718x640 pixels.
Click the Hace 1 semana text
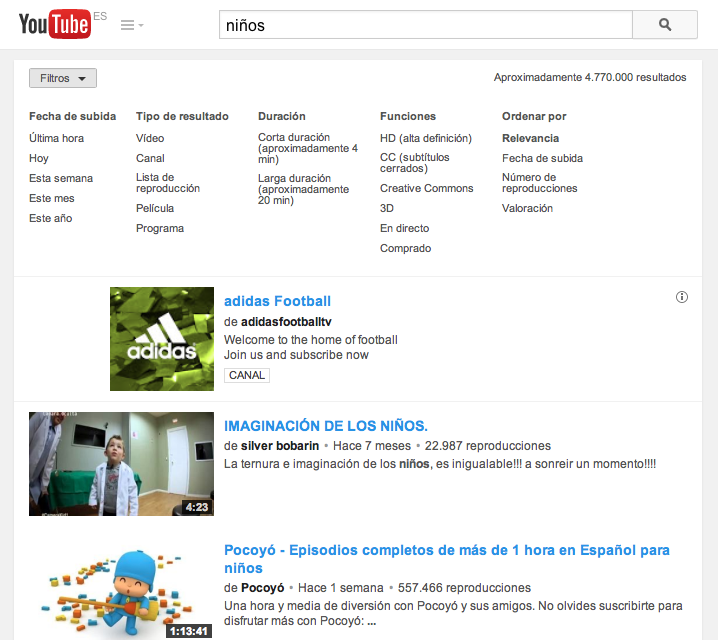[x=341, y=588]
